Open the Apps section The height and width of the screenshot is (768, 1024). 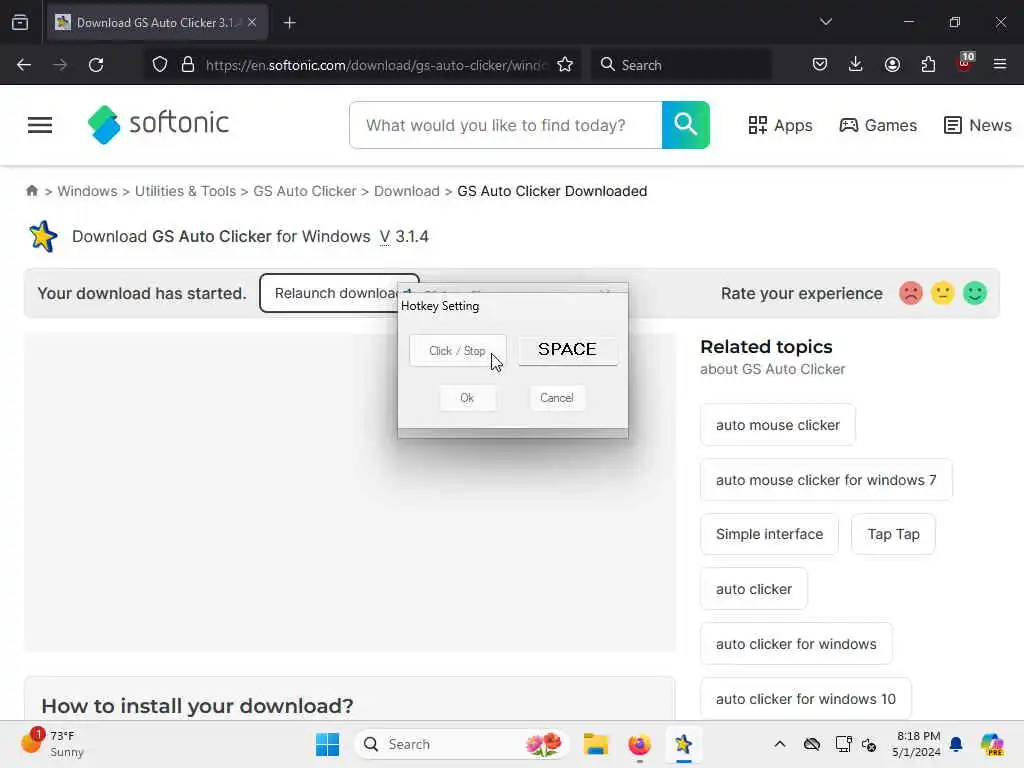(x=780, y=125)
